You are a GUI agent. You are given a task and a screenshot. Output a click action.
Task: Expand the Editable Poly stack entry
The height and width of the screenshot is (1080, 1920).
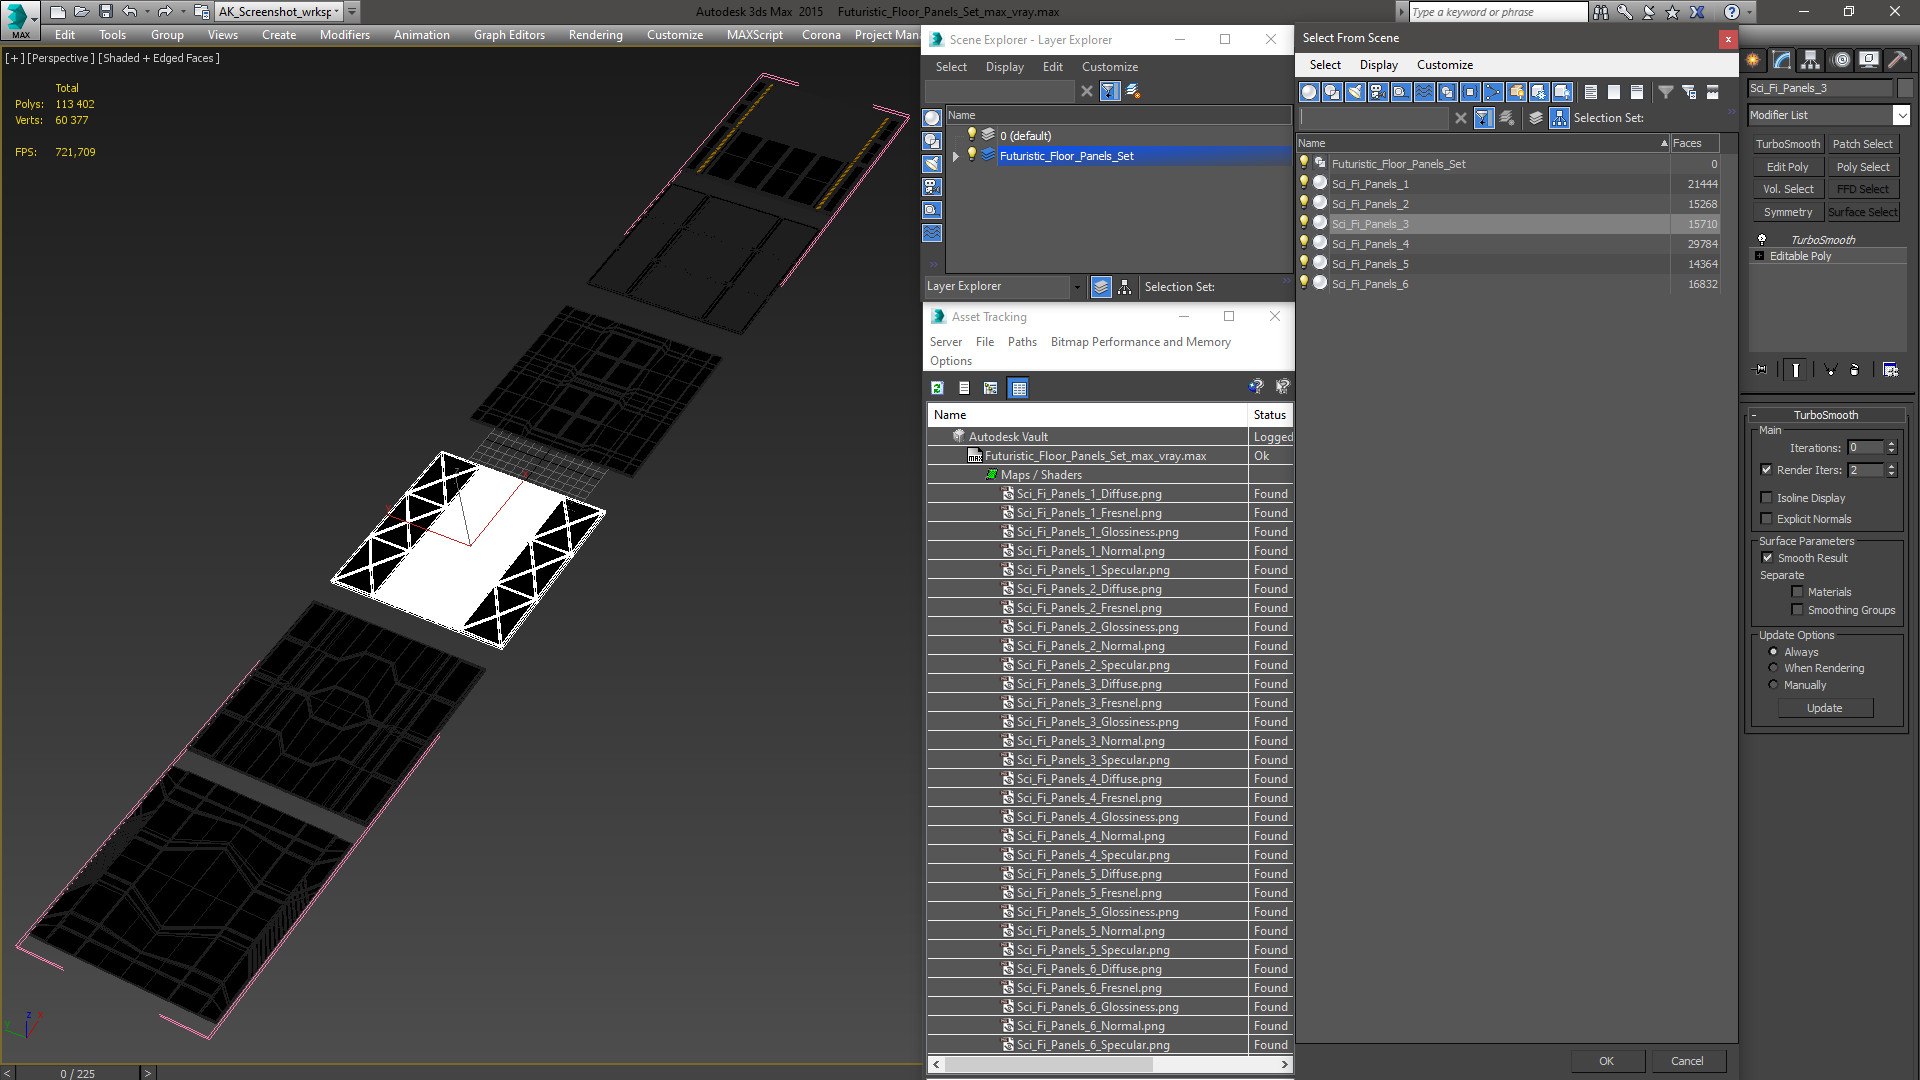pyautogui.click(x=1760, y=256)
